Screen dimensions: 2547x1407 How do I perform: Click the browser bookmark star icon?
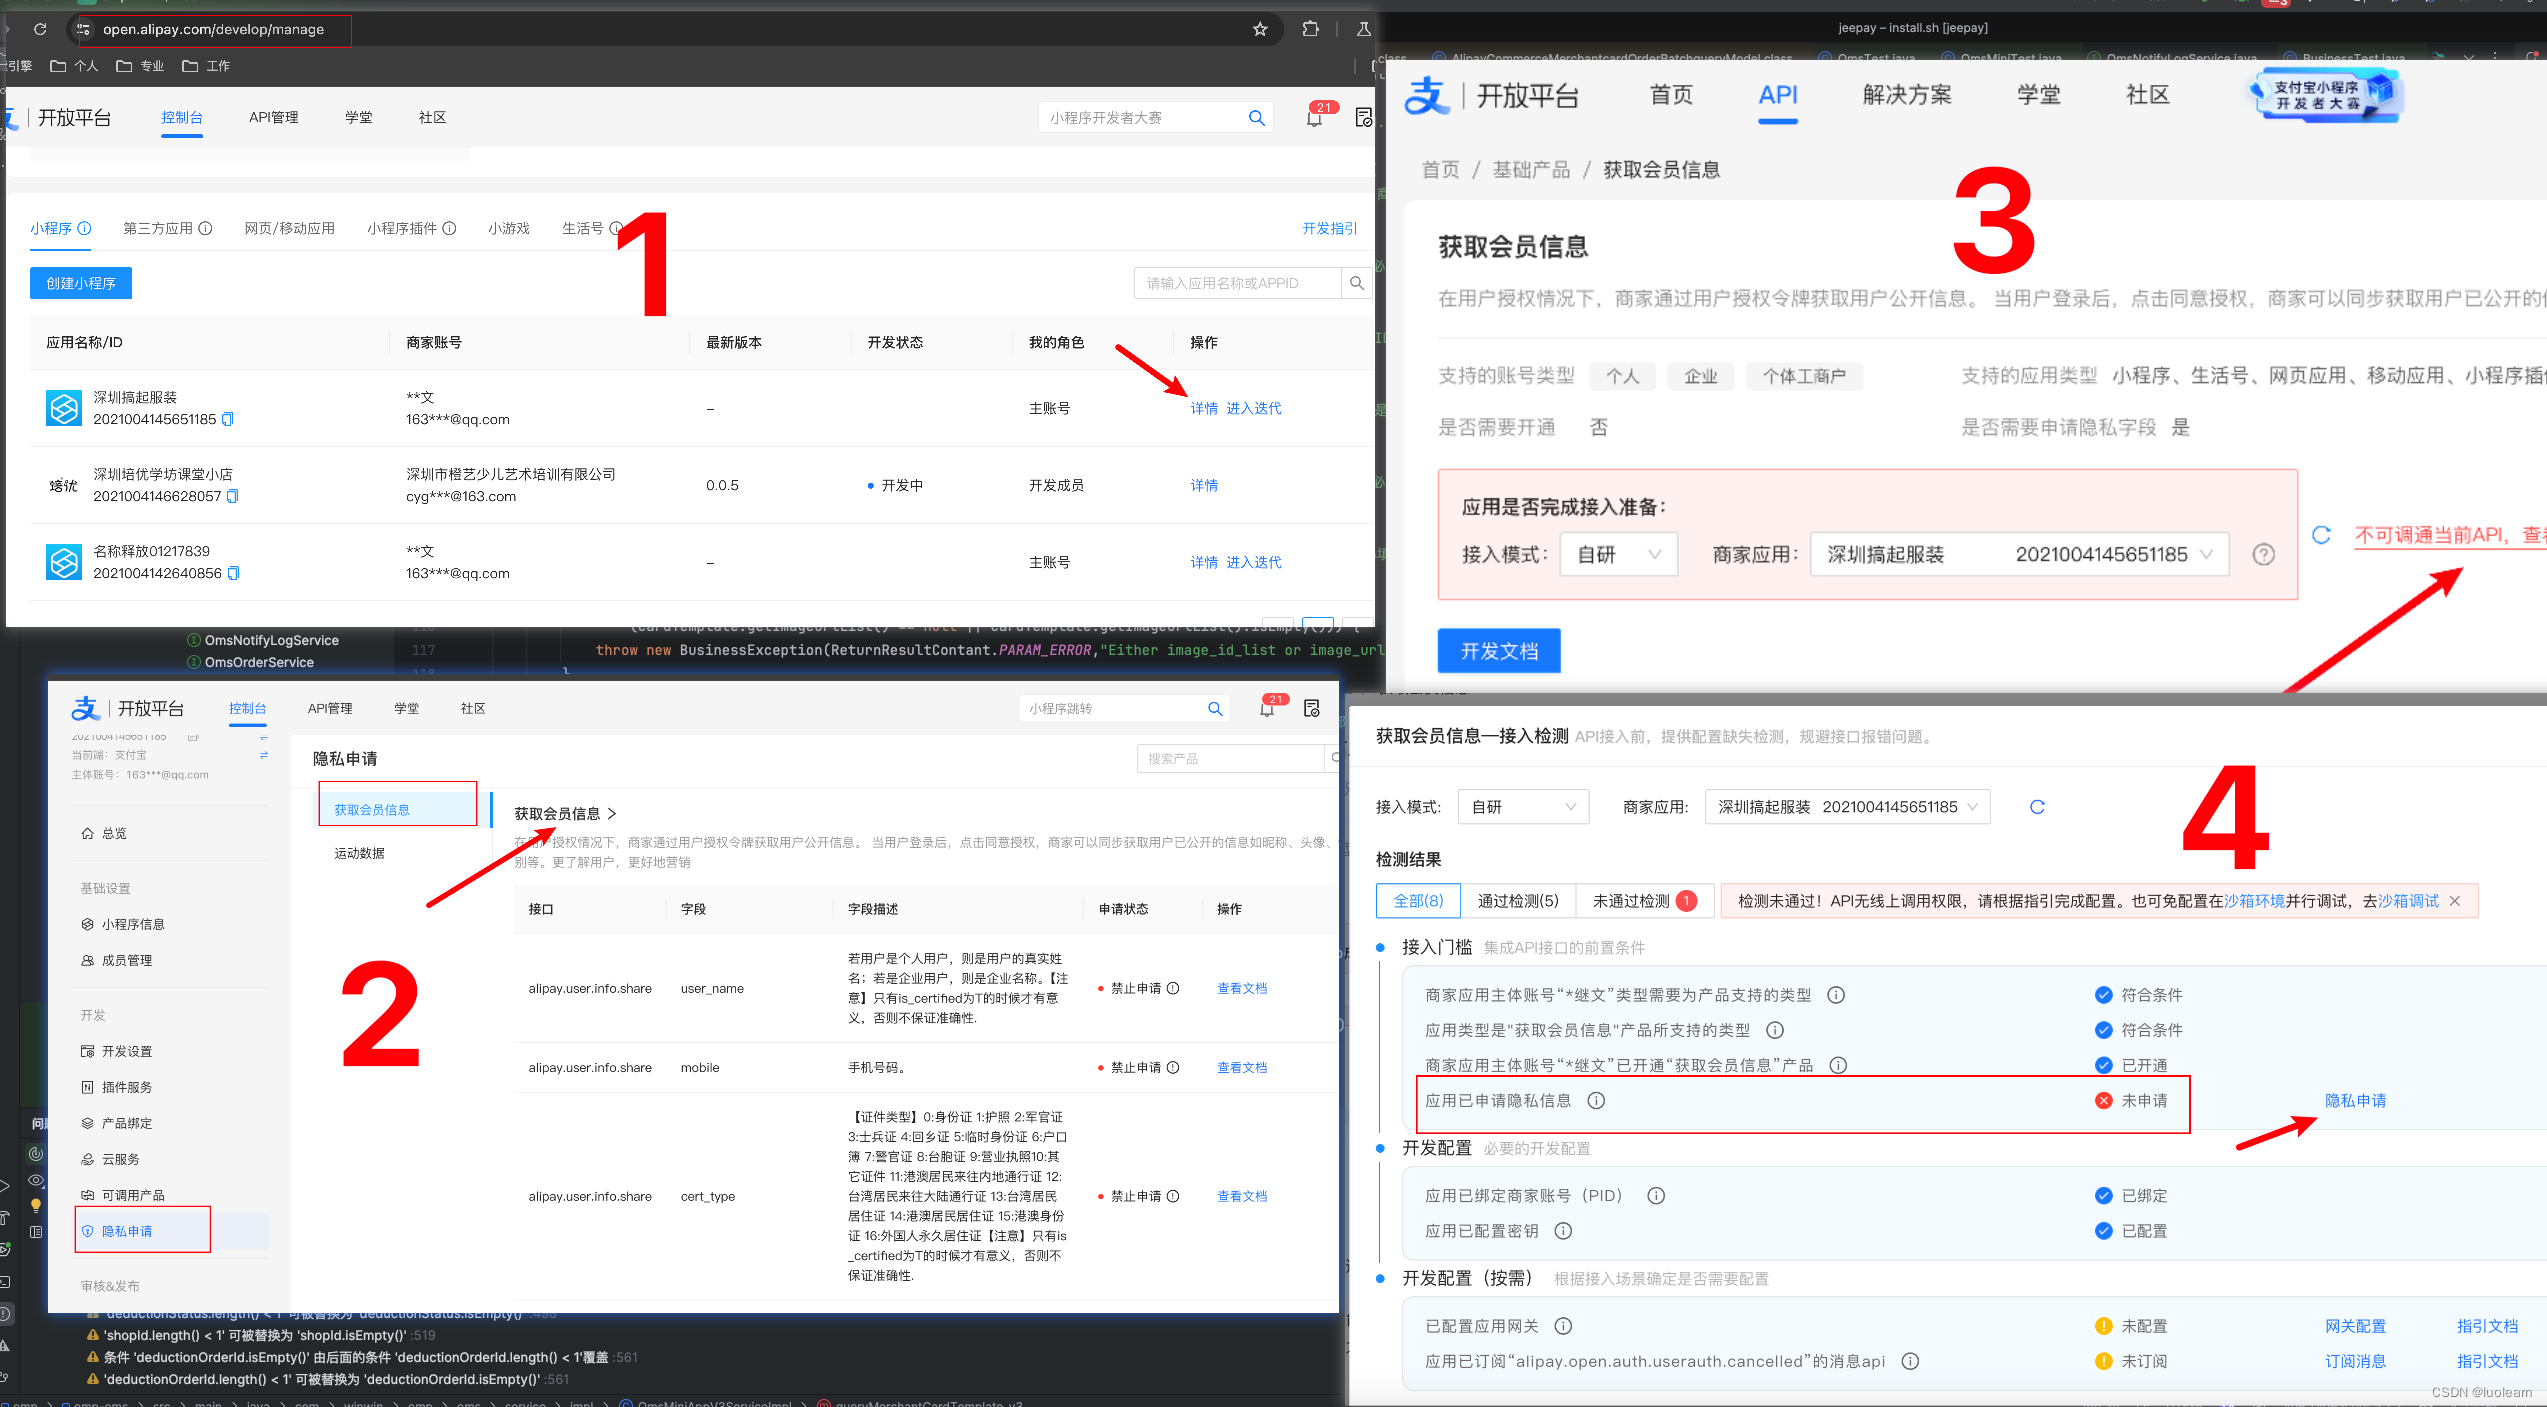pyautogui.click(x=1260, y=29)
